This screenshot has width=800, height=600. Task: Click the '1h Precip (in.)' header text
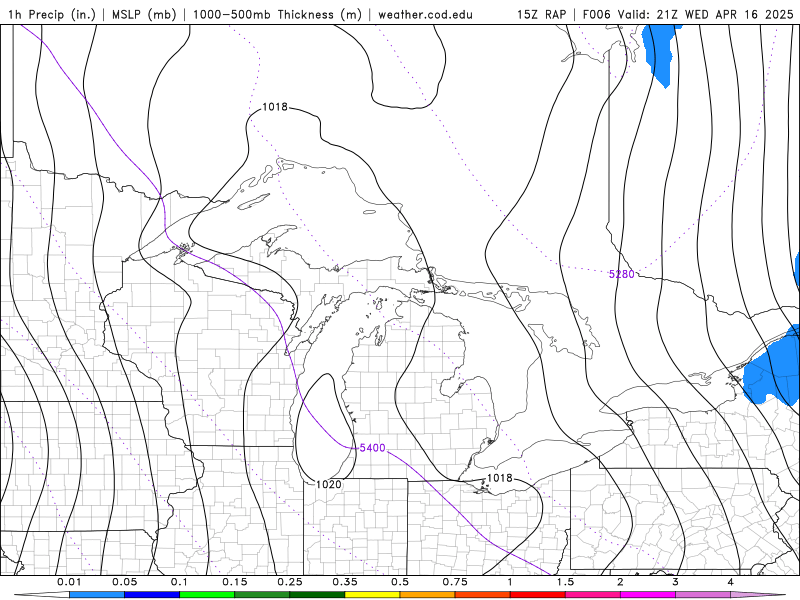click(x=52, y=14)
